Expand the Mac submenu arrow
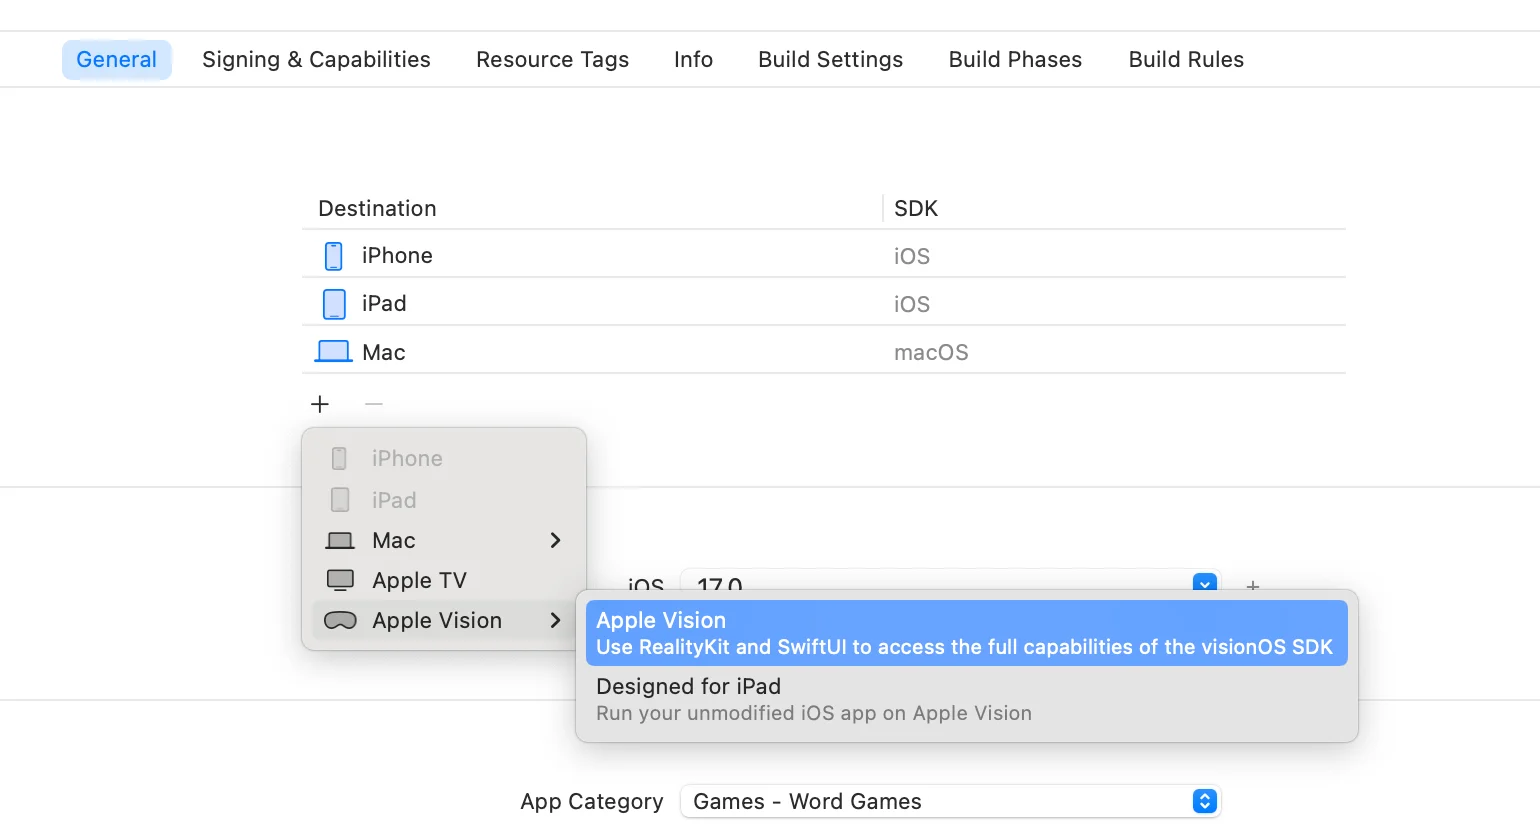The height and width of the screenshot is (840, 1540). point(556,540)
